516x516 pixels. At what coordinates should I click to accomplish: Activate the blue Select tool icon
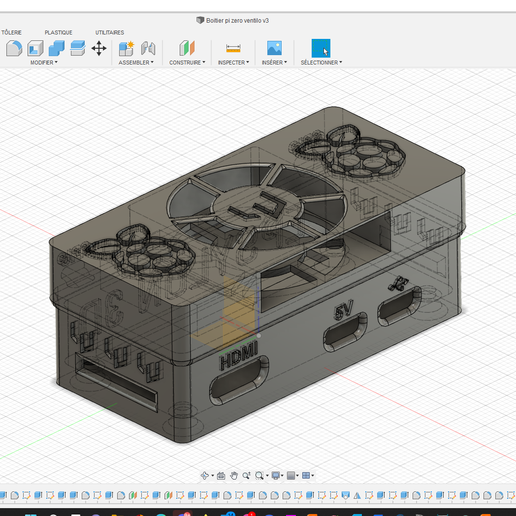pyautogui.click(x=321, y=48)
